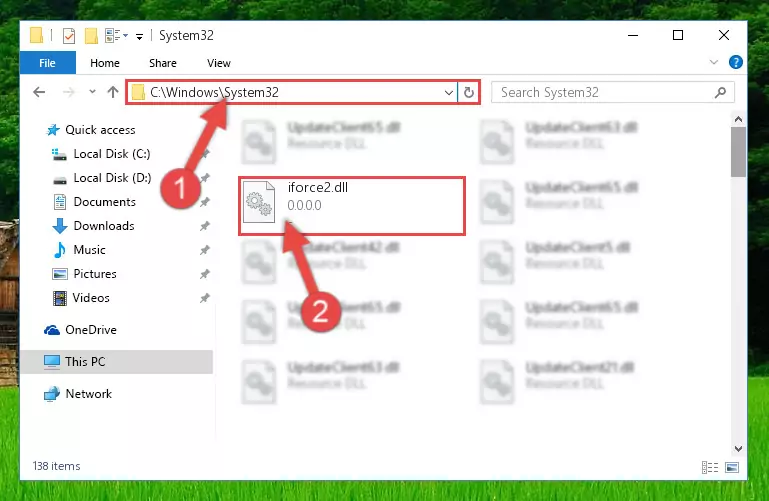Click the vertical scrollbar thumb
Image resolution: width=769 pixels, height=501 pixels.
(738, 152)
